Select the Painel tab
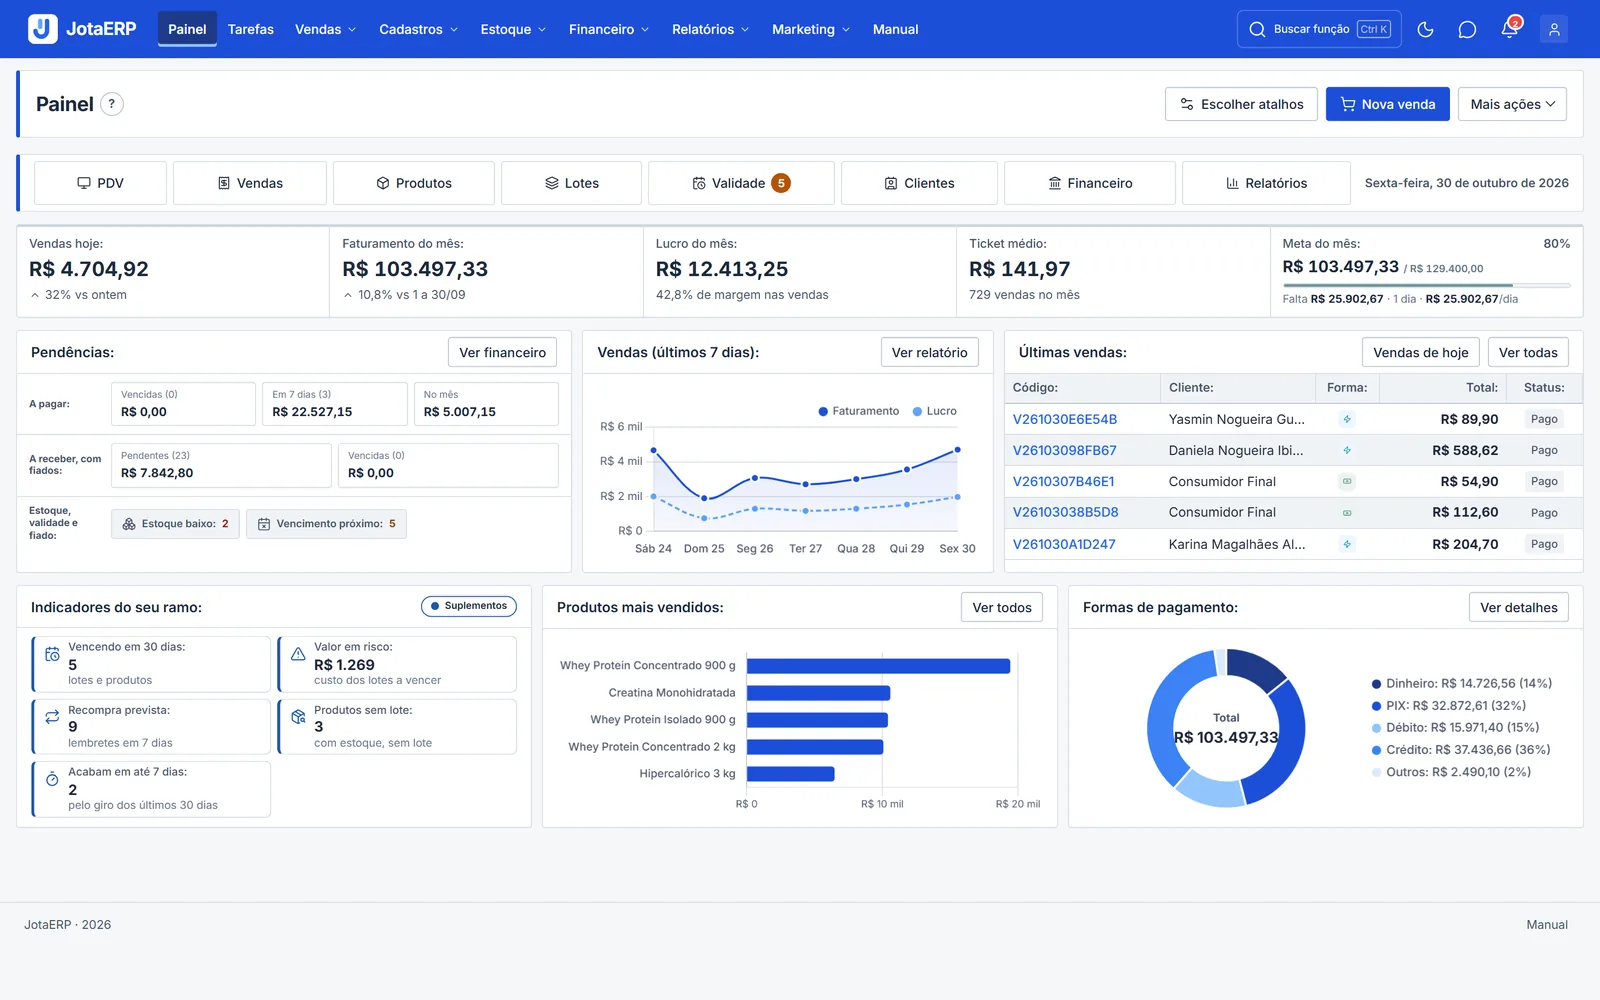This screenshot has width=1600, height=1000. pos(187,30)
